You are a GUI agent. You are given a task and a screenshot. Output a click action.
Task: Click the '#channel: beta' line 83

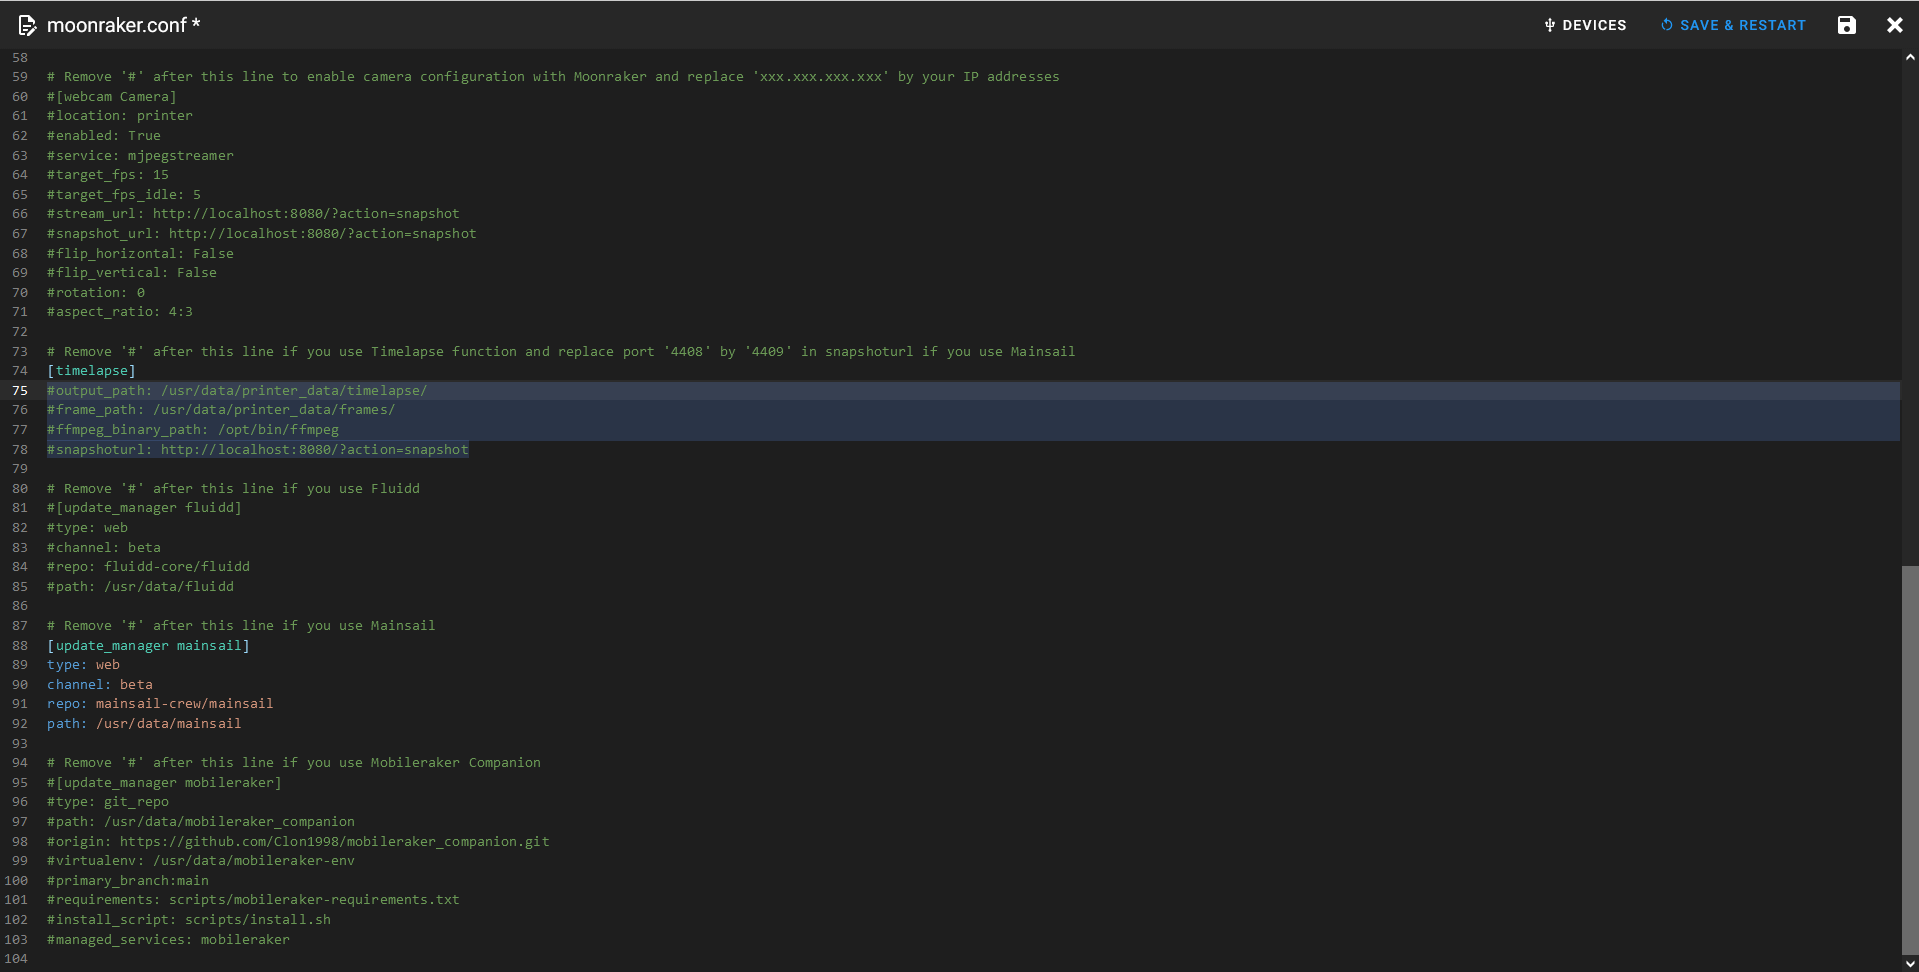(x=104, y=548)
